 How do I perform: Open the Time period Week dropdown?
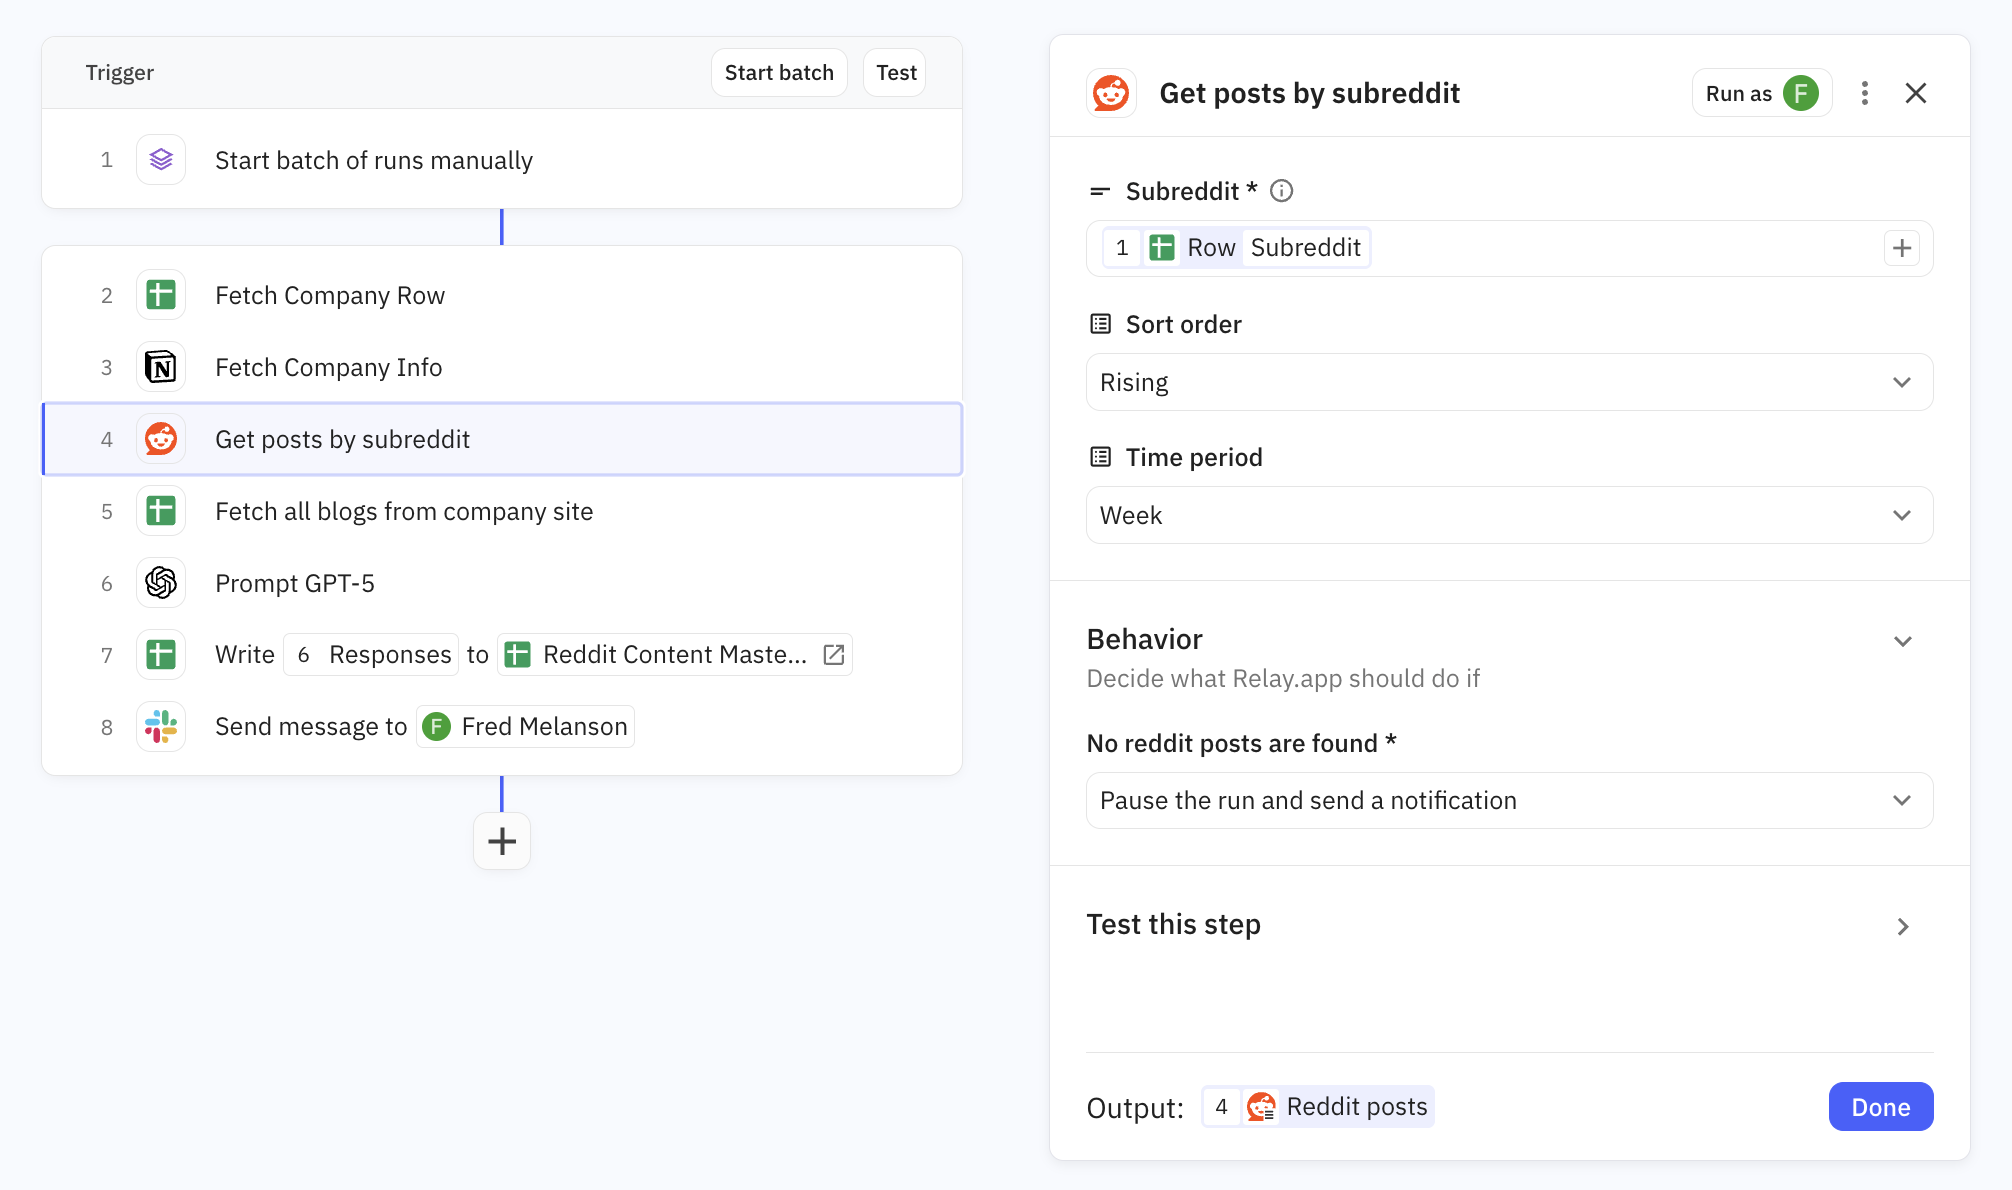click(x=1508, y=515)
